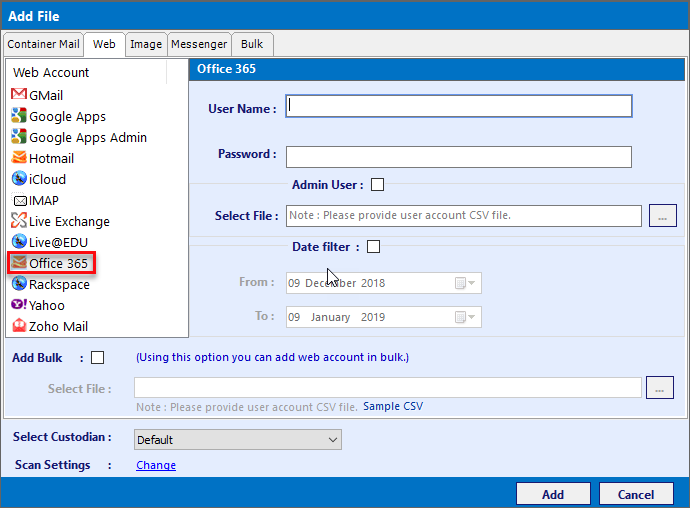Open the To date calendar dropdown

pos(465,317)
